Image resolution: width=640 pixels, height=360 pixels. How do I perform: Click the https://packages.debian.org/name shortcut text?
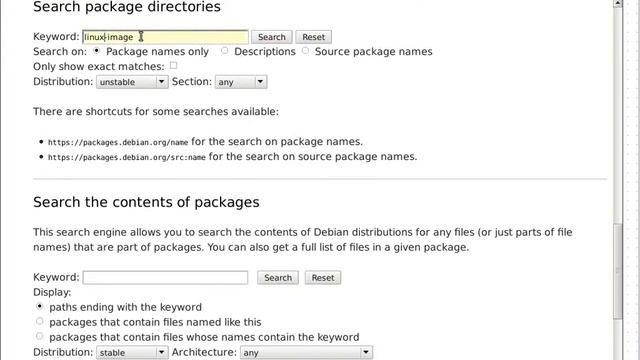[118, 142]
